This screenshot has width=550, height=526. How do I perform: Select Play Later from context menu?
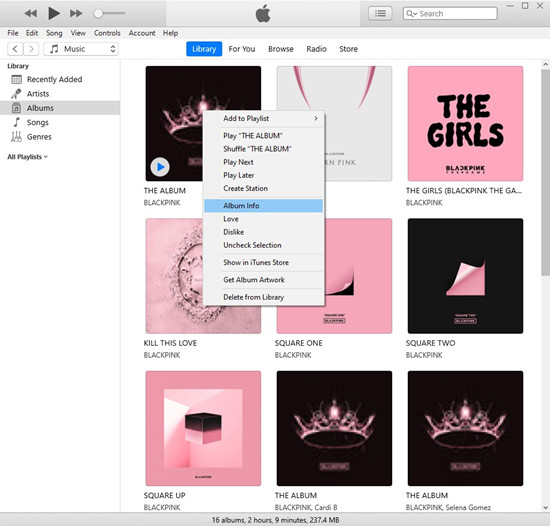click(263, 175)
